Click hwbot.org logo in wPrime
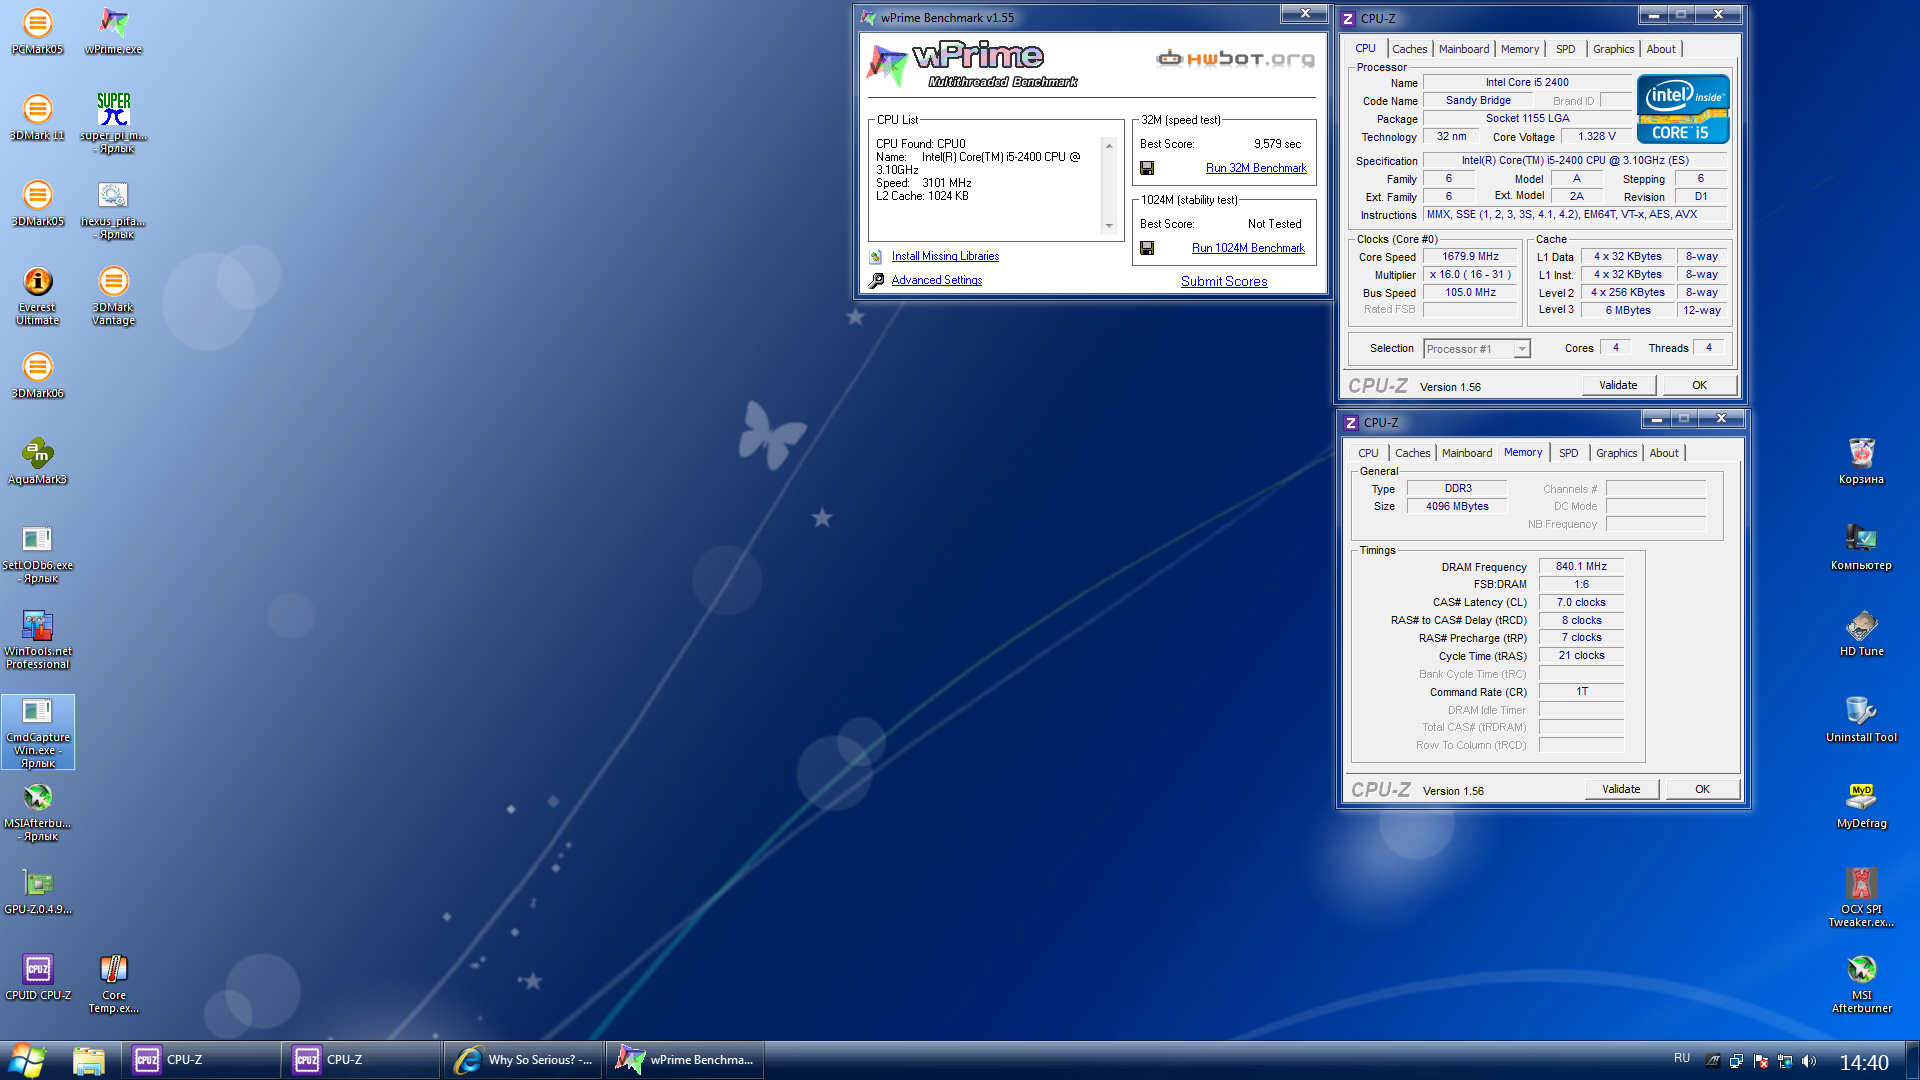 pos(1235,59)
